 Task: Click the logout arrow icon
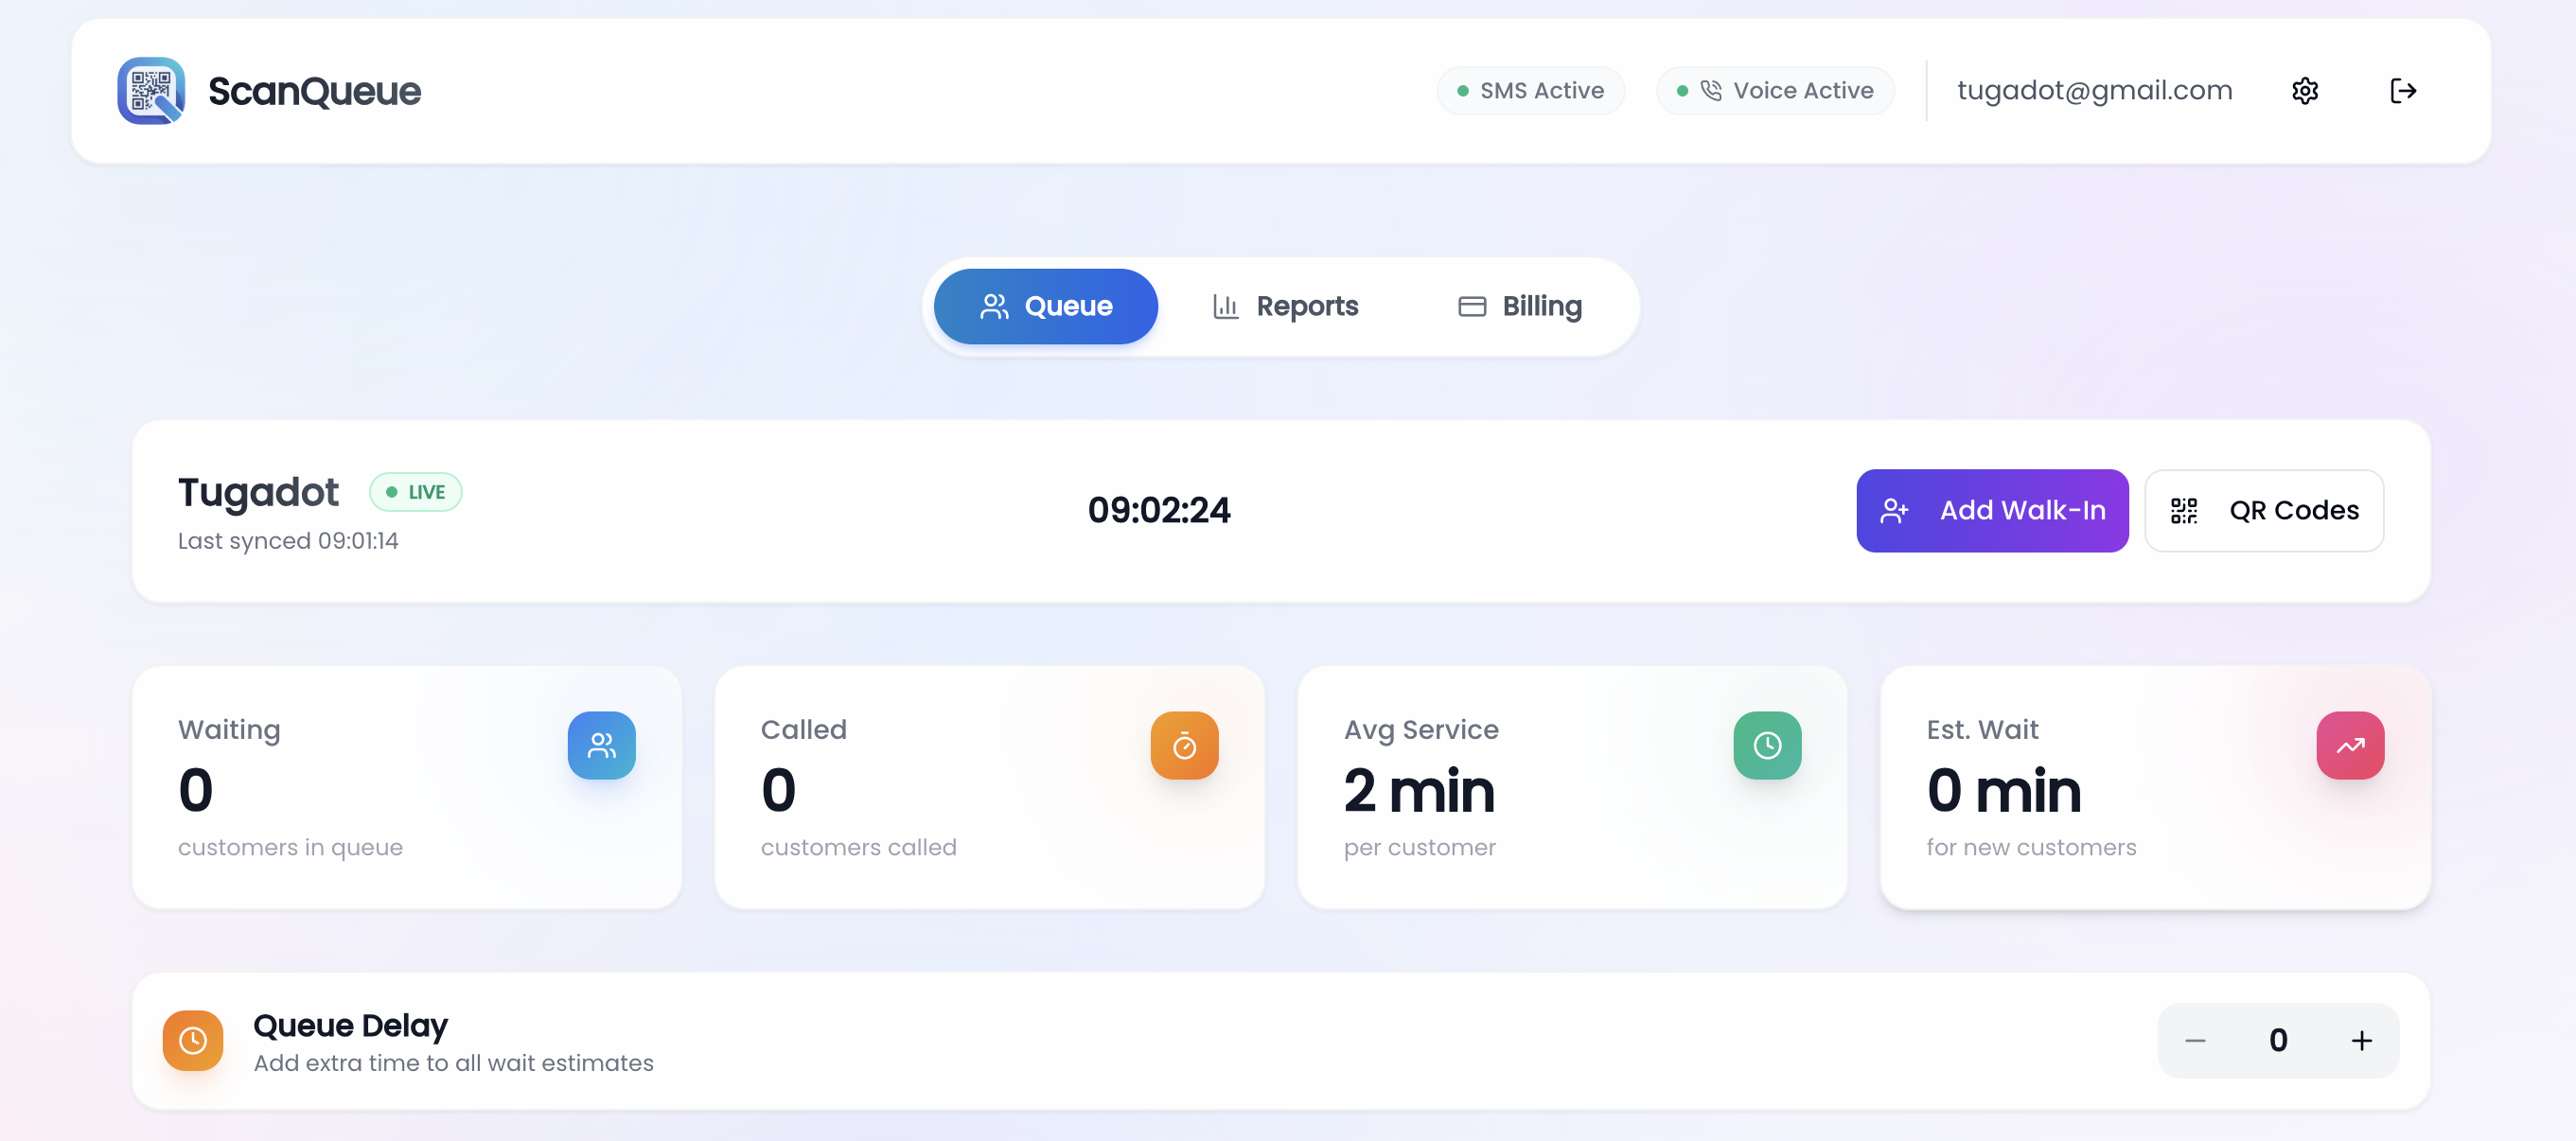tap(2402, 91)
